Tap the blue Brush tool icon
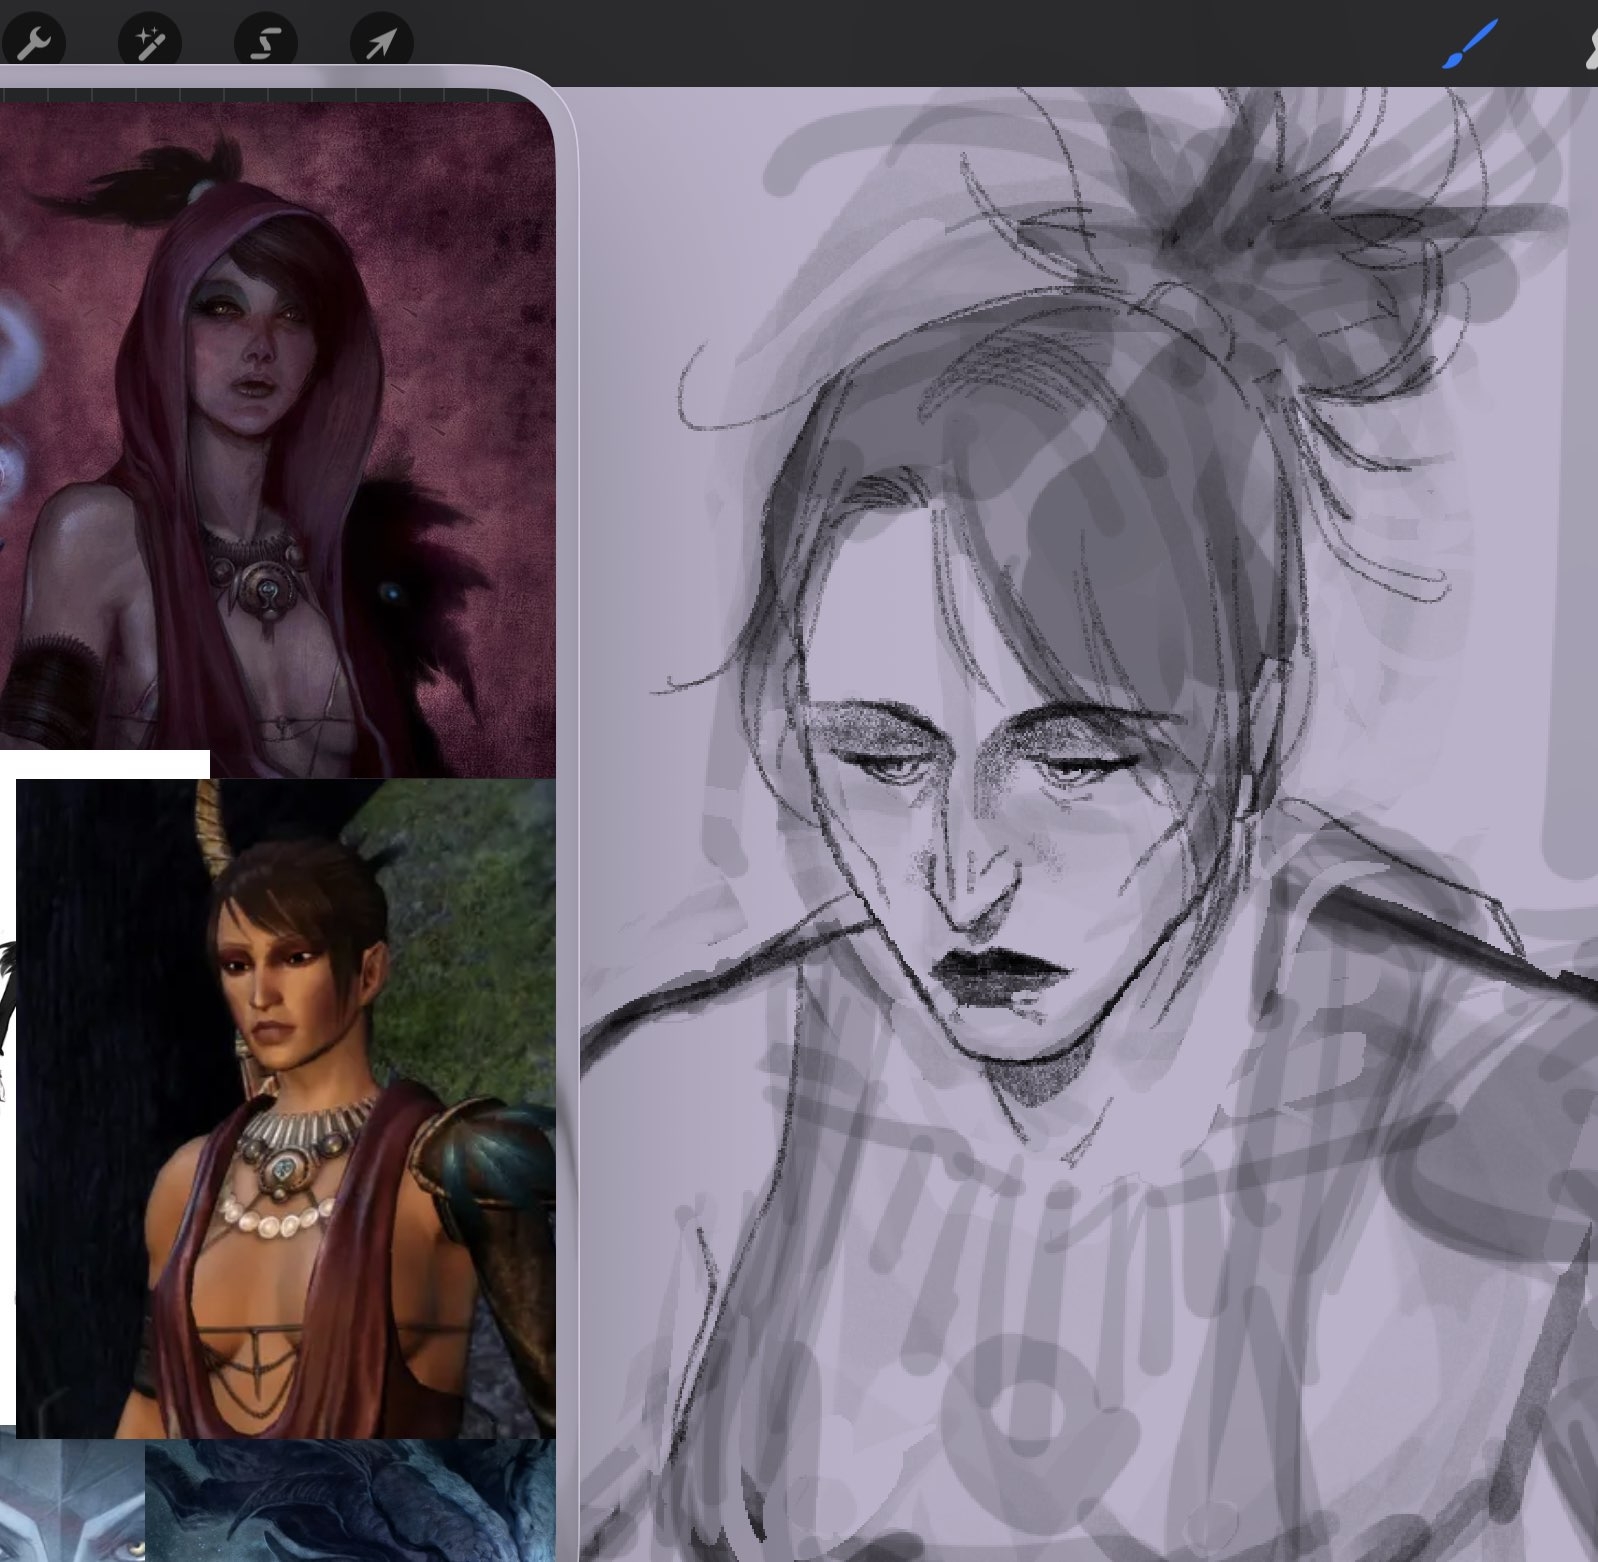 pos(1469,45)
